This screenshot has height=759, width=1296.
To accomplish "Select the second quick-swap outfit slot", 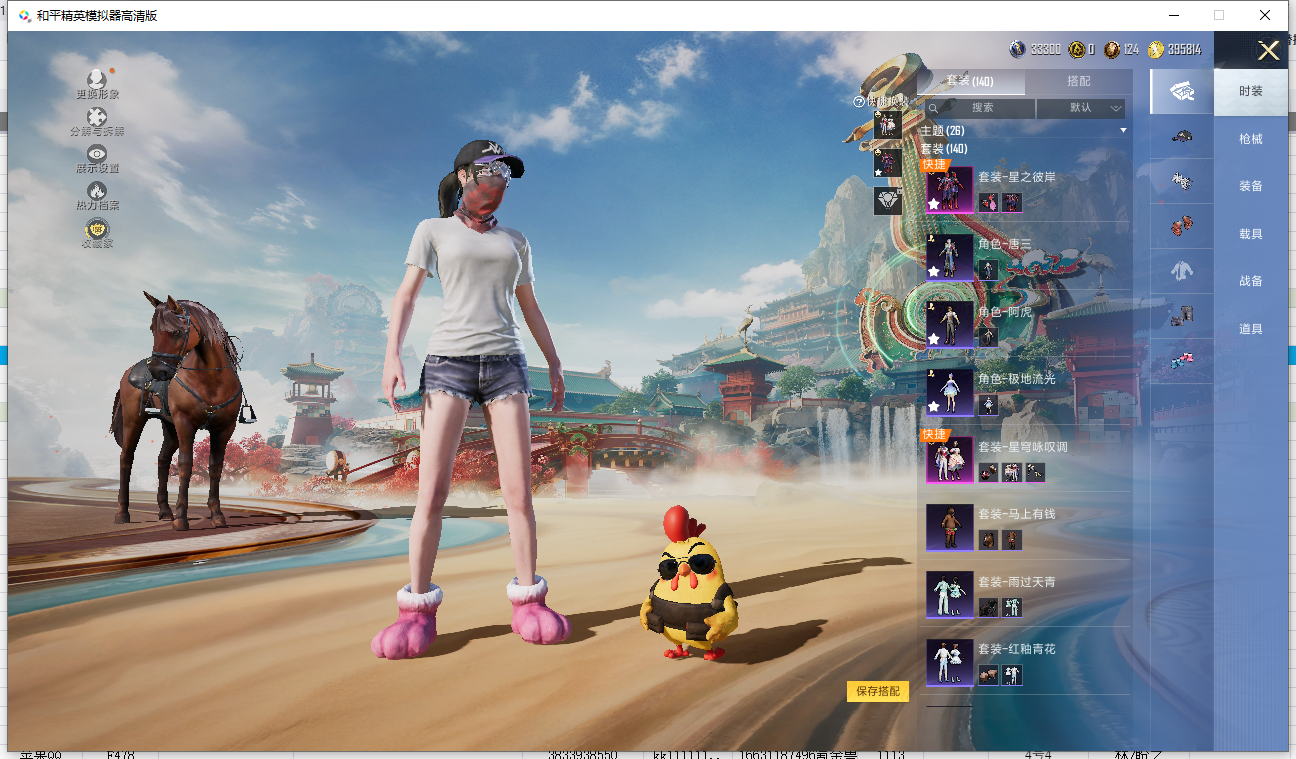I will (887, 163).
